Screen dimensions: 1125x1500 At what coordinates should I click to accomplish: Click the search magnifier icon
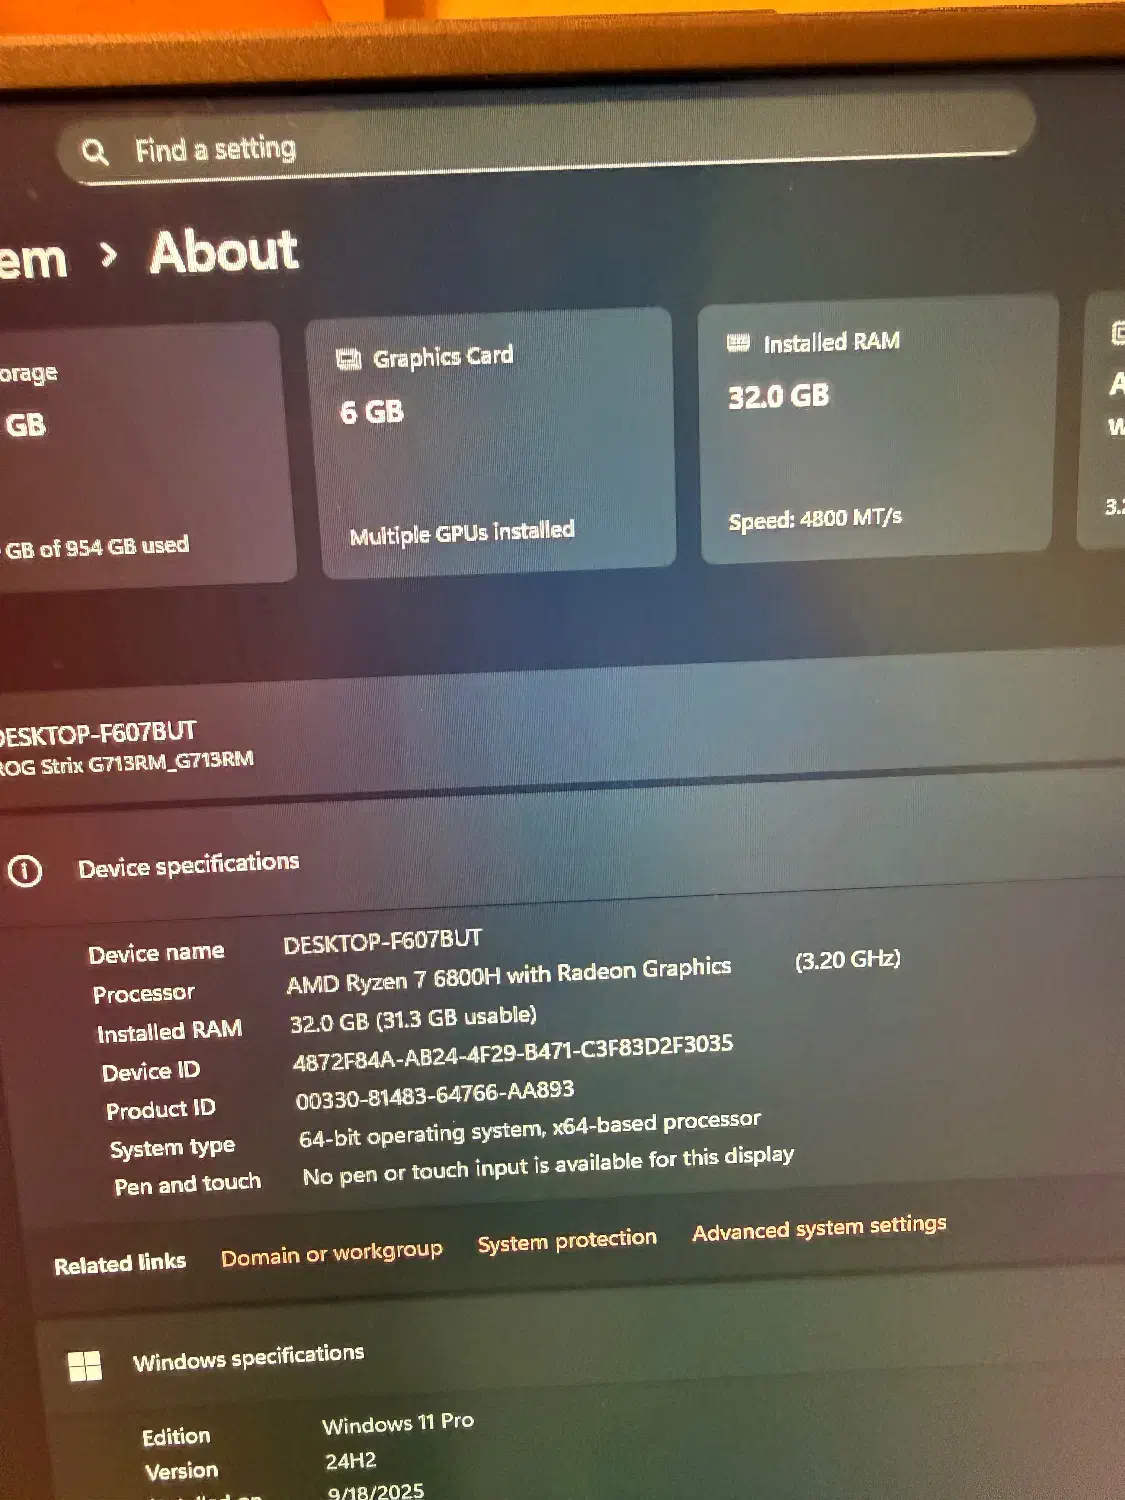[95, 152]
